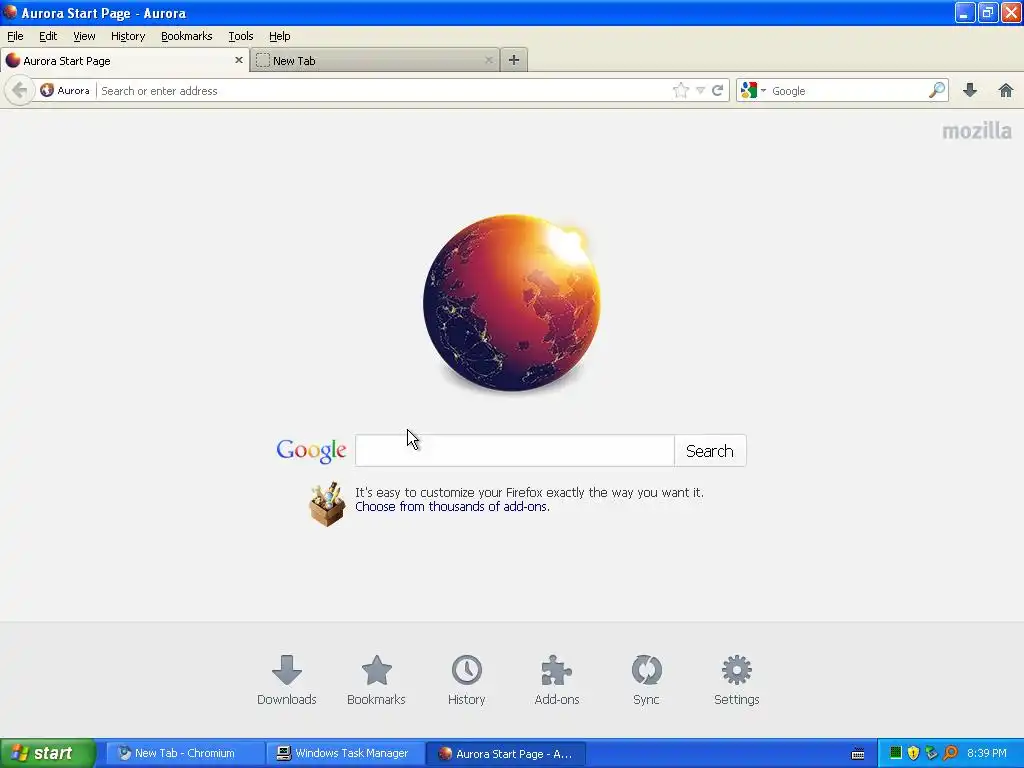Click the search magnifier icon in toolbar
The height and width of the screenshot is (768, 1024).
point(937,90)
